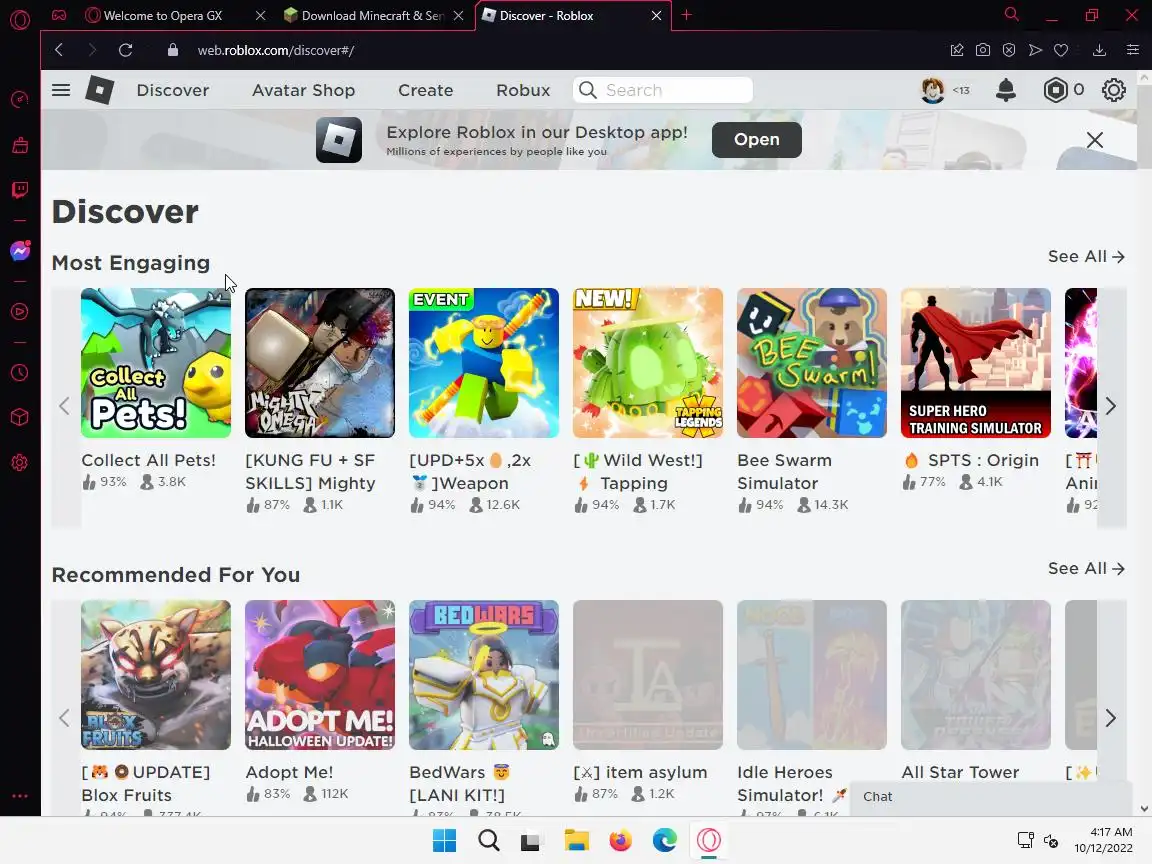
Task: Show previous Recommended games arrow
Action: click(65, 718)
